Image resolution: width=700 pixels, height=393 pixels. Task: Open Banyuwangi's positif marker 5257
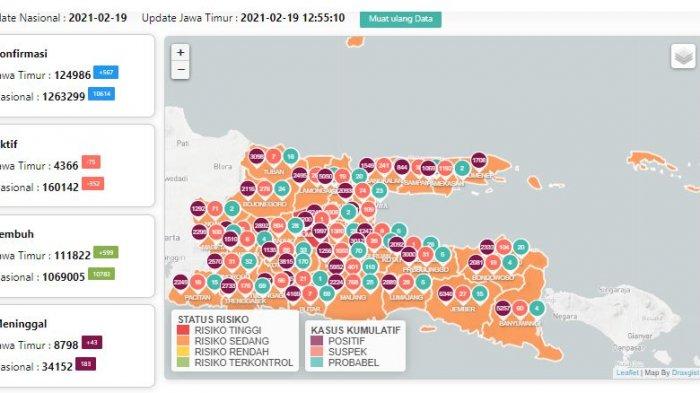(503, 308)
